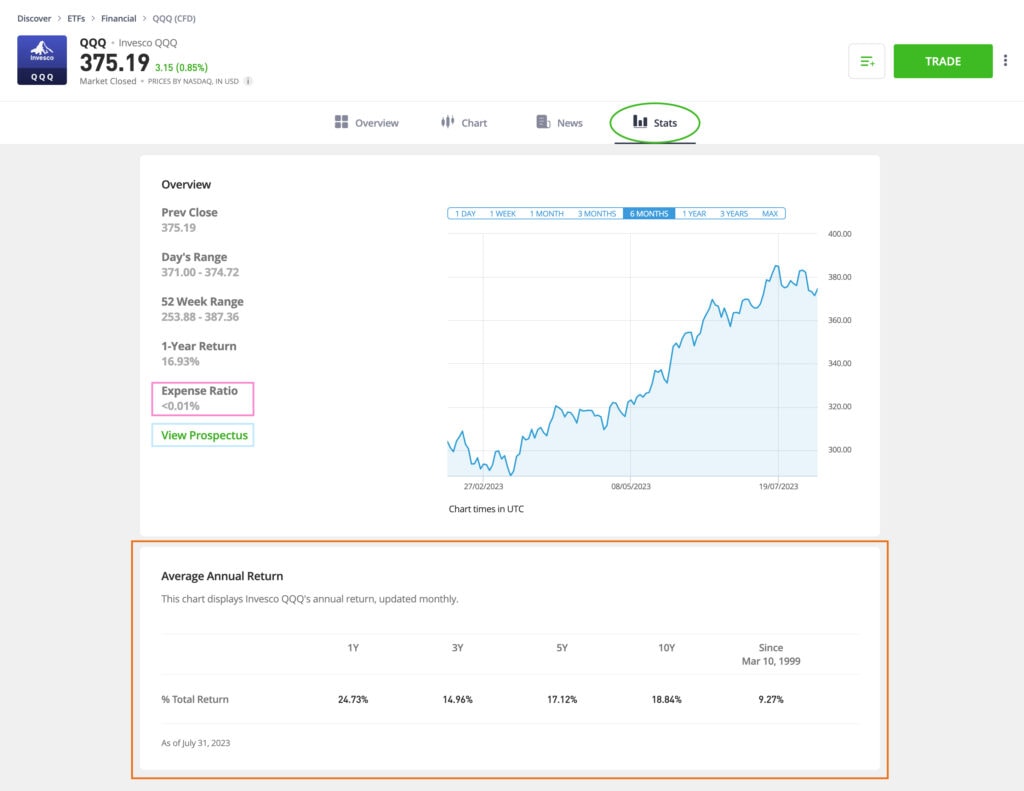Image resolution: width=1024 pixels, height=791 pixels.
Task: Click the 10Y return value 18.84%
Action: click(x=666, y=700)
